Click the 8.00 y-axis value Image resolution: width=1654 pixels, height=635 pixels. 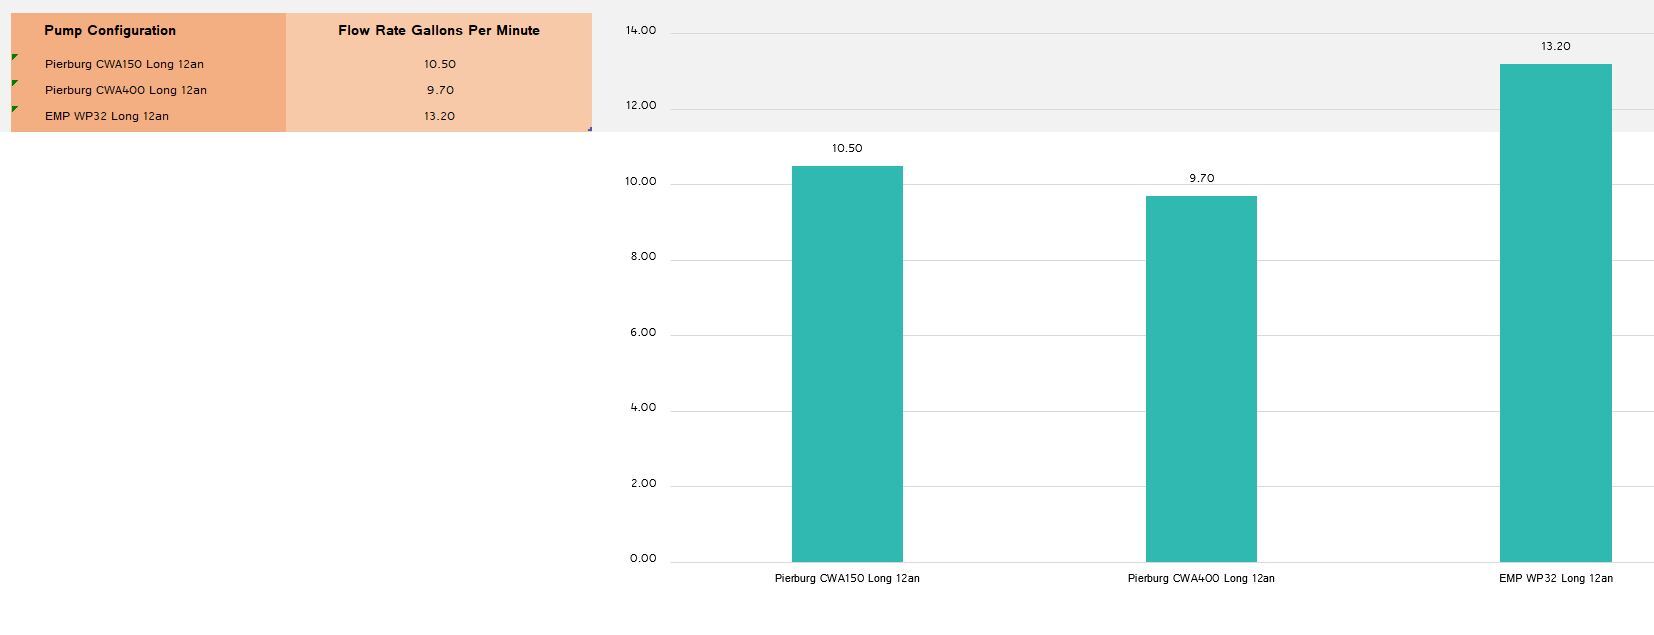coord(643,257)
